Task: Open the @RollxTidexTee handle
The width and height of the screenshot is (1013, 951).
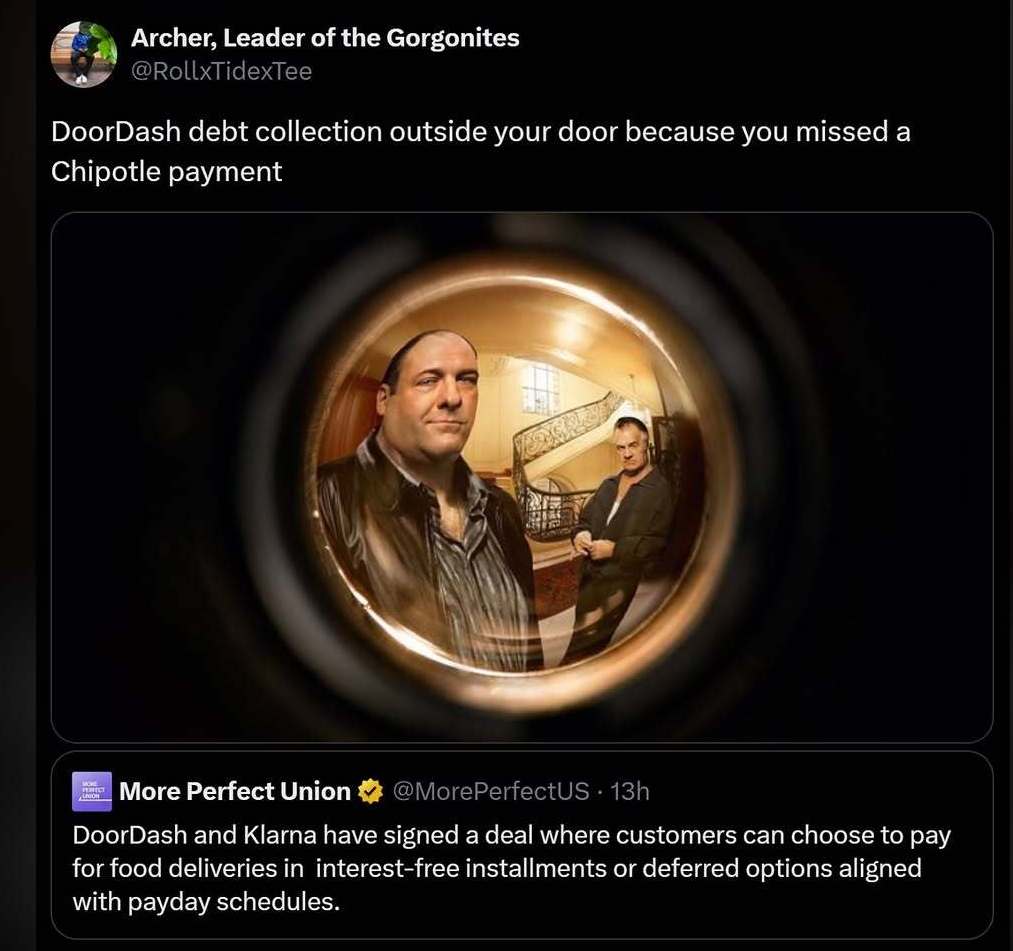Action: click(222, 71)
